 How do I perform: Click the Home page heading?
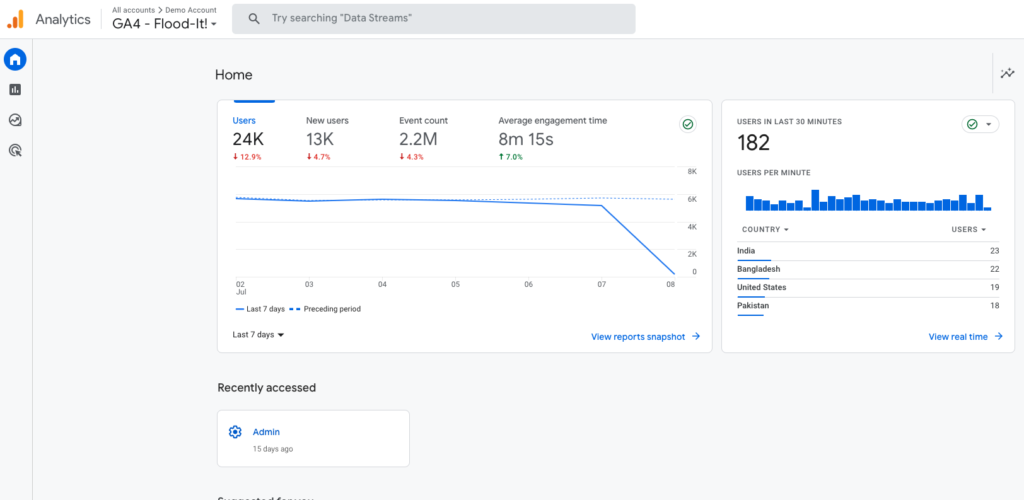[x=234, y=75]
